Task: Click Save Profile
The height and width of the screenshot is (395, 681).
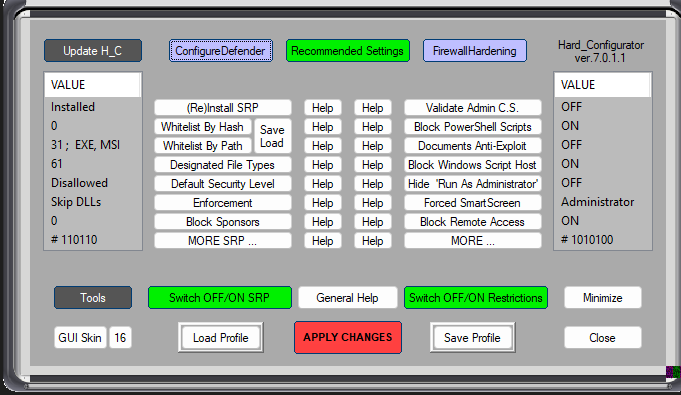Action: pyautogui.click(x=472, y=338)
